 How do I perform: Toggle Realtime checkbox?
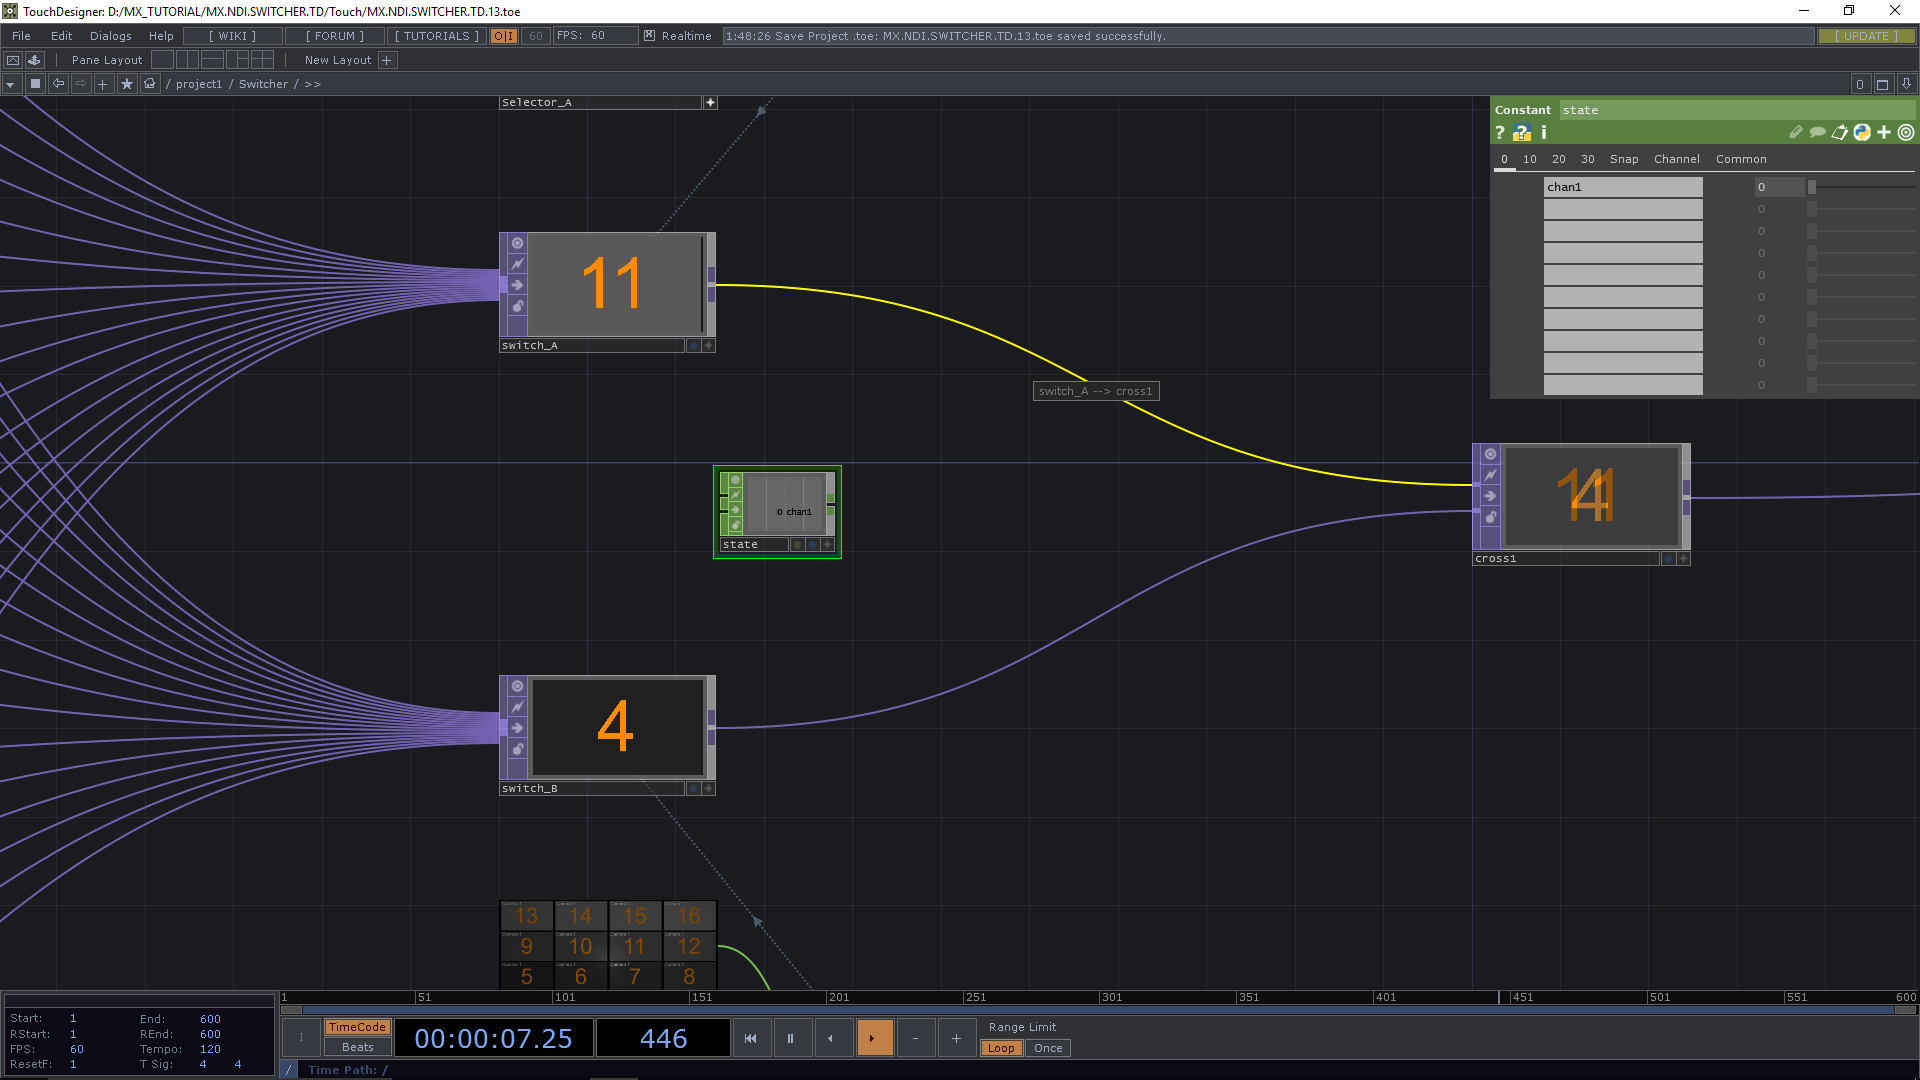point(649,35)
